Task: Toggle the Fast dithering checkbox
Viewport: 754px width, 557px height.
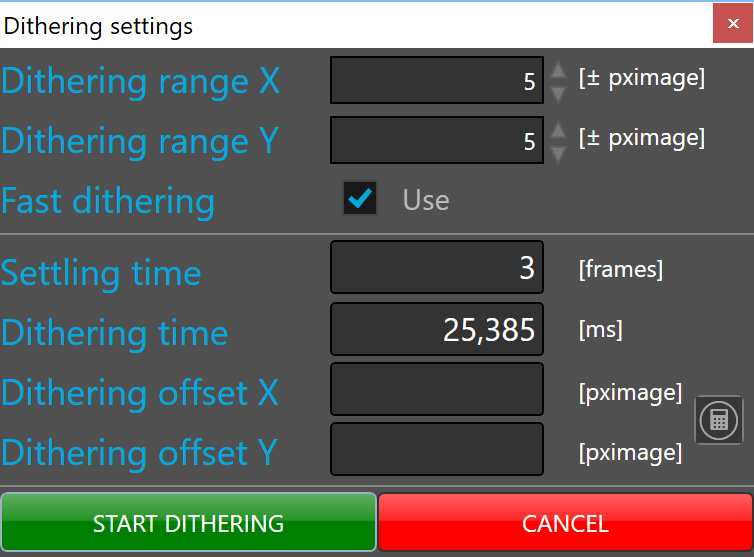Action: (x=359, y=199)
